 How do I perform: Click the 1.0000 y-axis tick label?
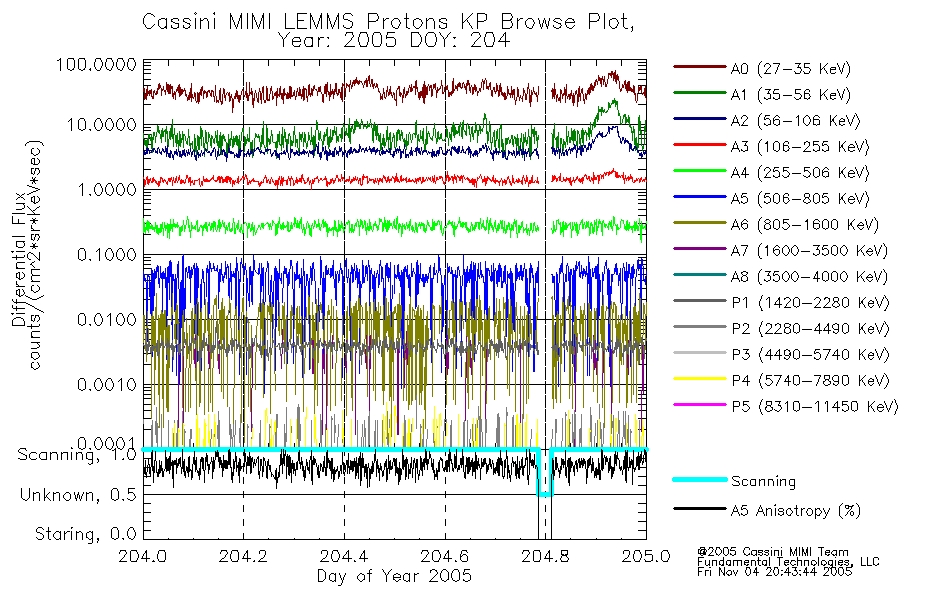[107, 190]
